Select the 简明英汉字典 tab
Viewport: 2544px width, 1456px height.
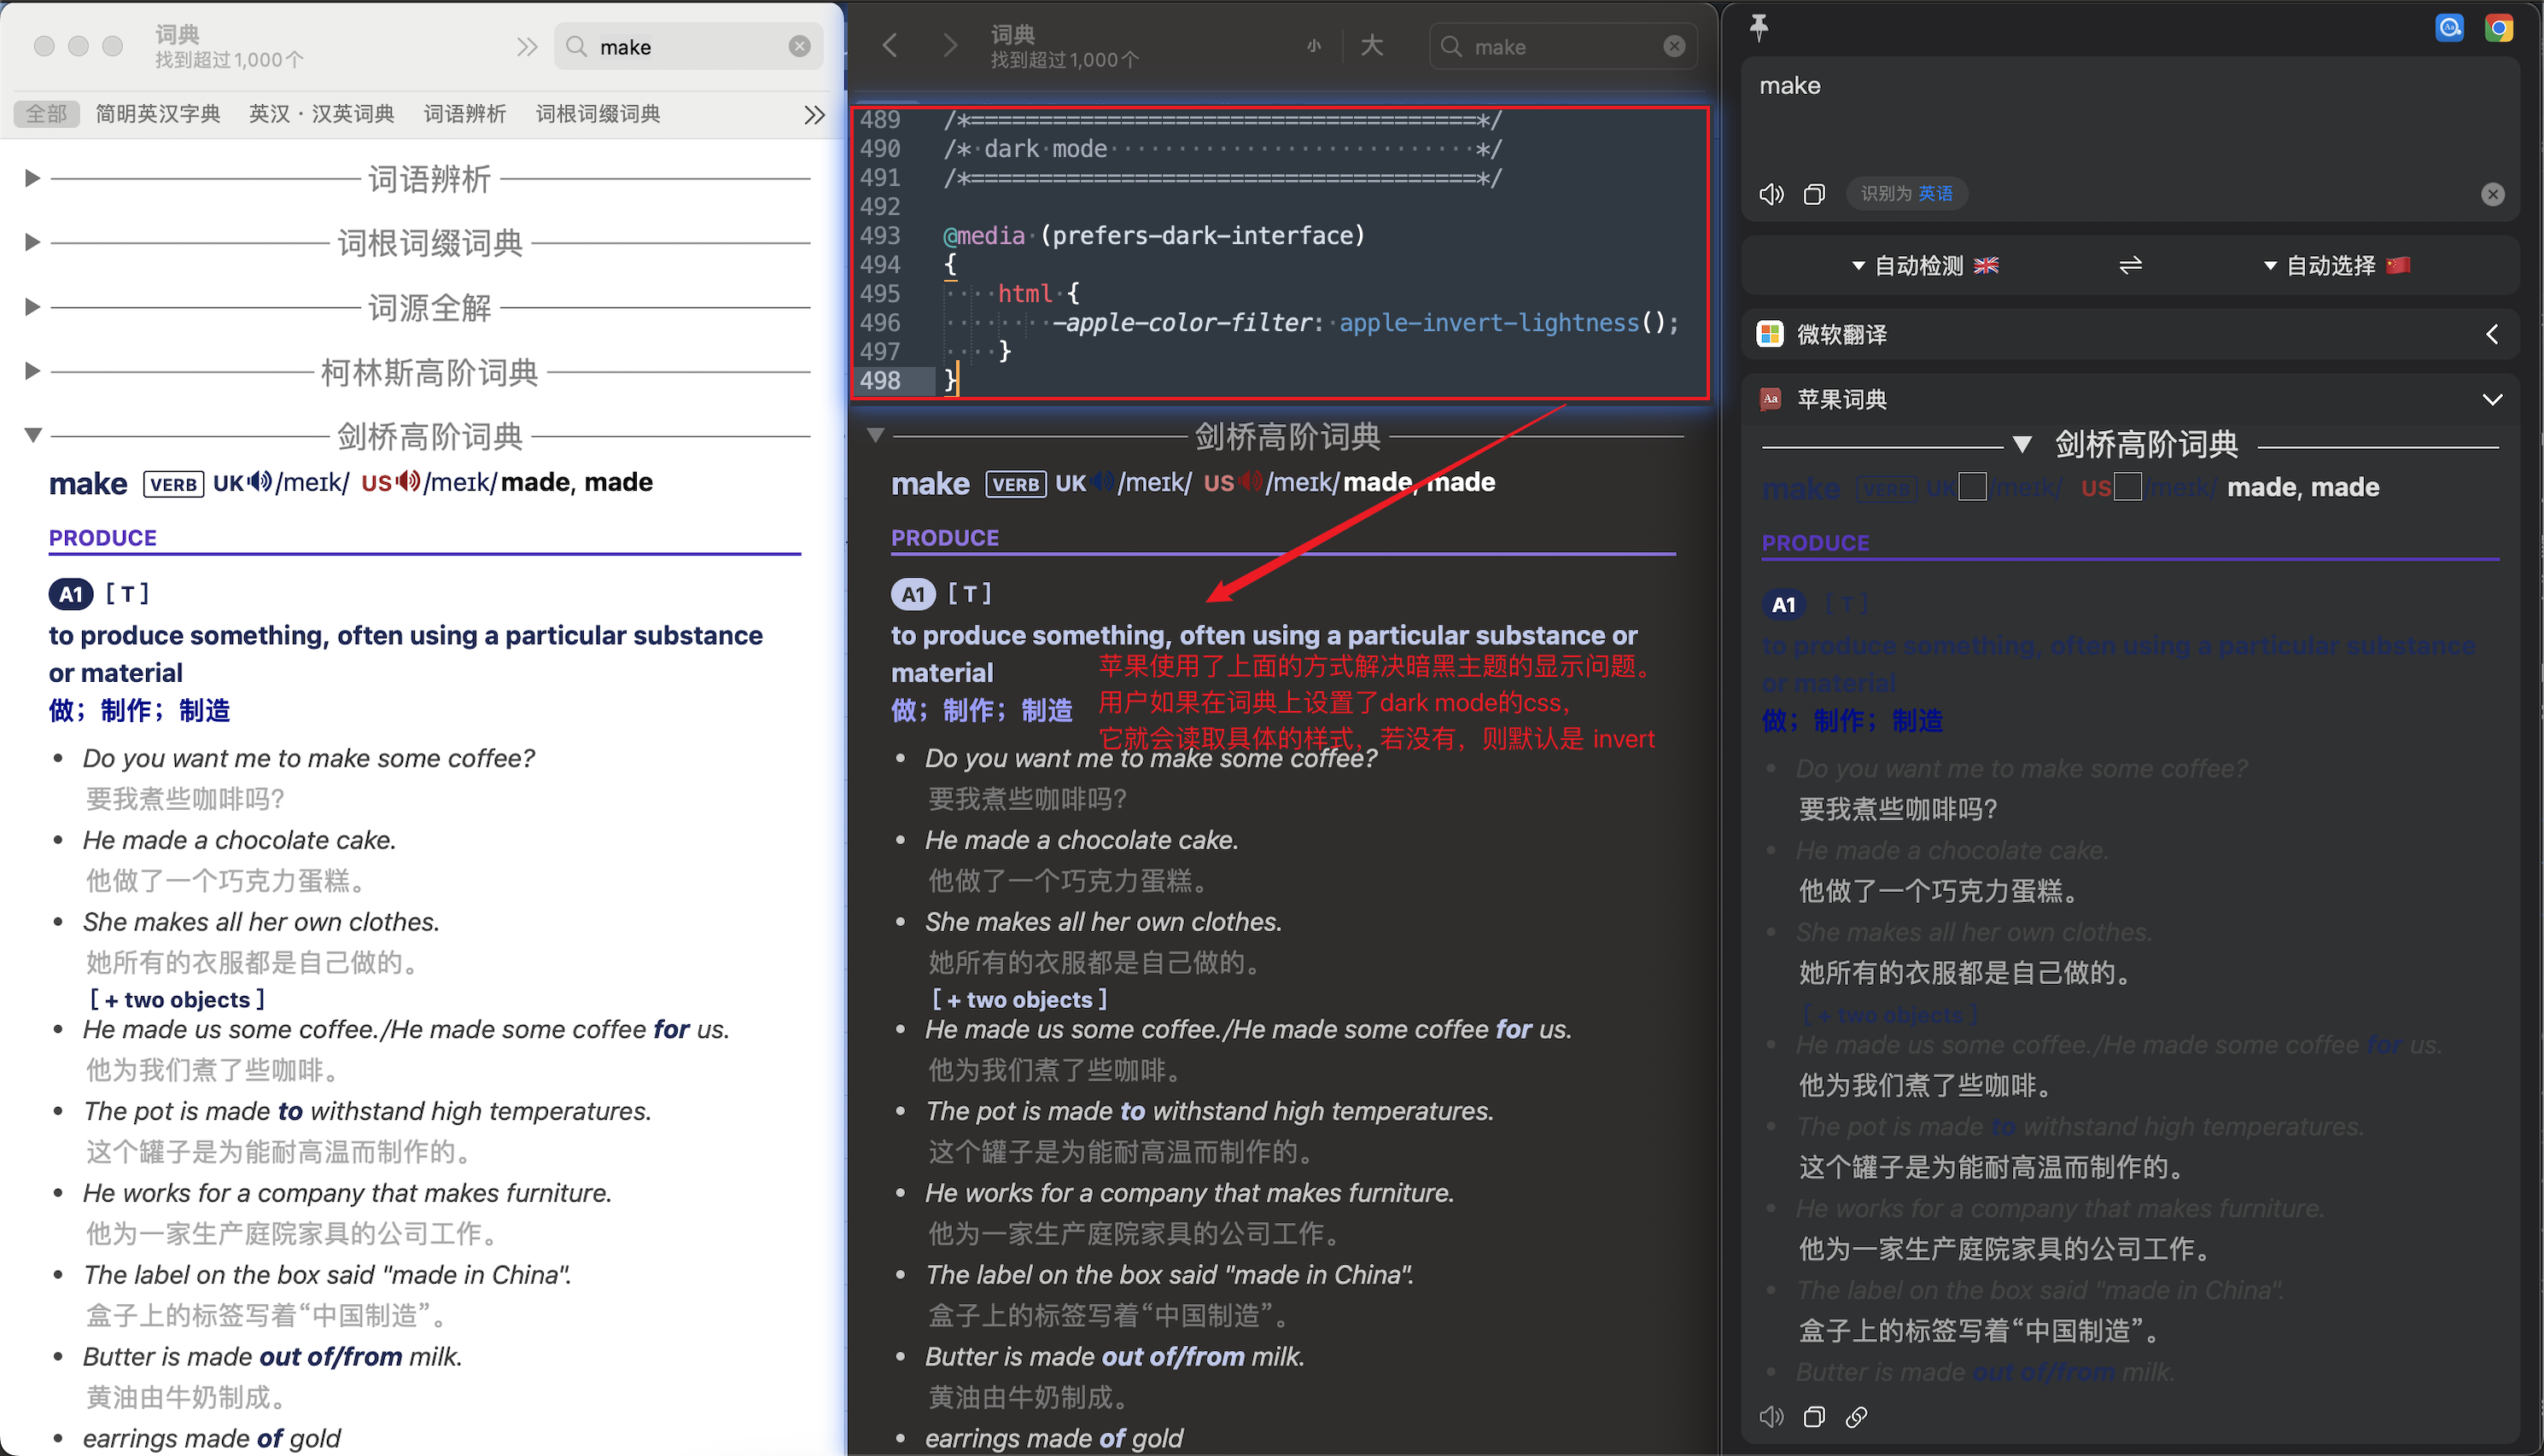[x=158, y=114]
